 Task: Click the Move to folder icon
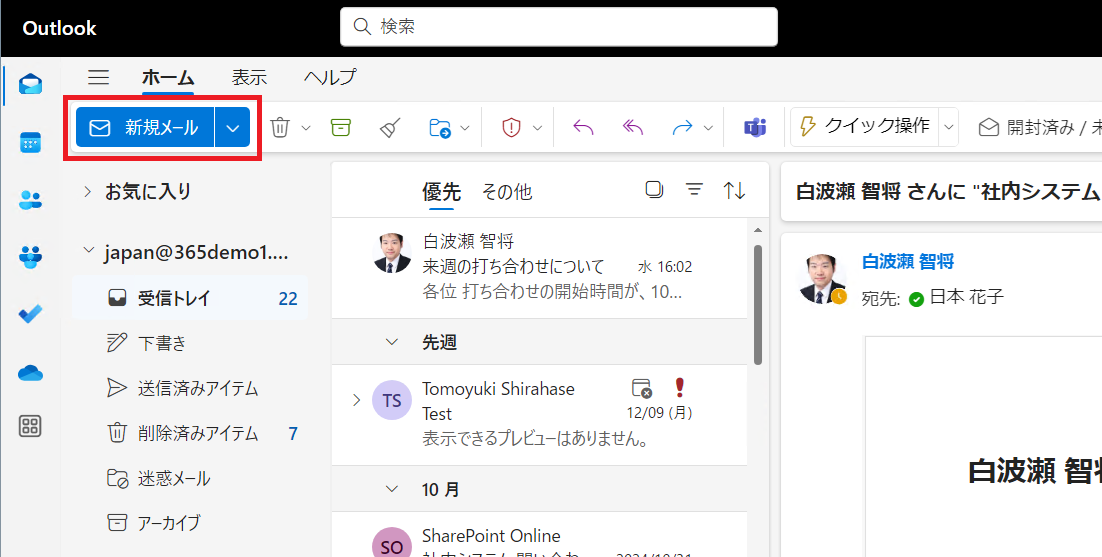pyautogui.click(x=440, y=128)
